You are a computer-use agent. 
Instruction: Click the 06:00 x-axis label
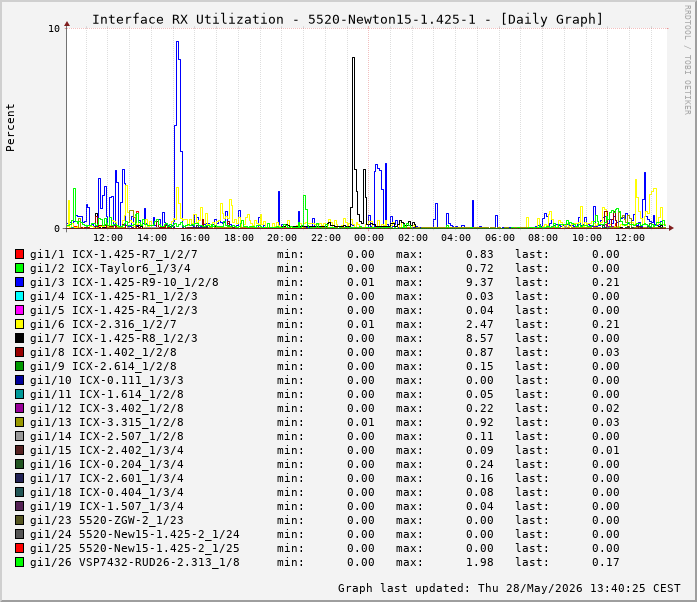point(500,237)
